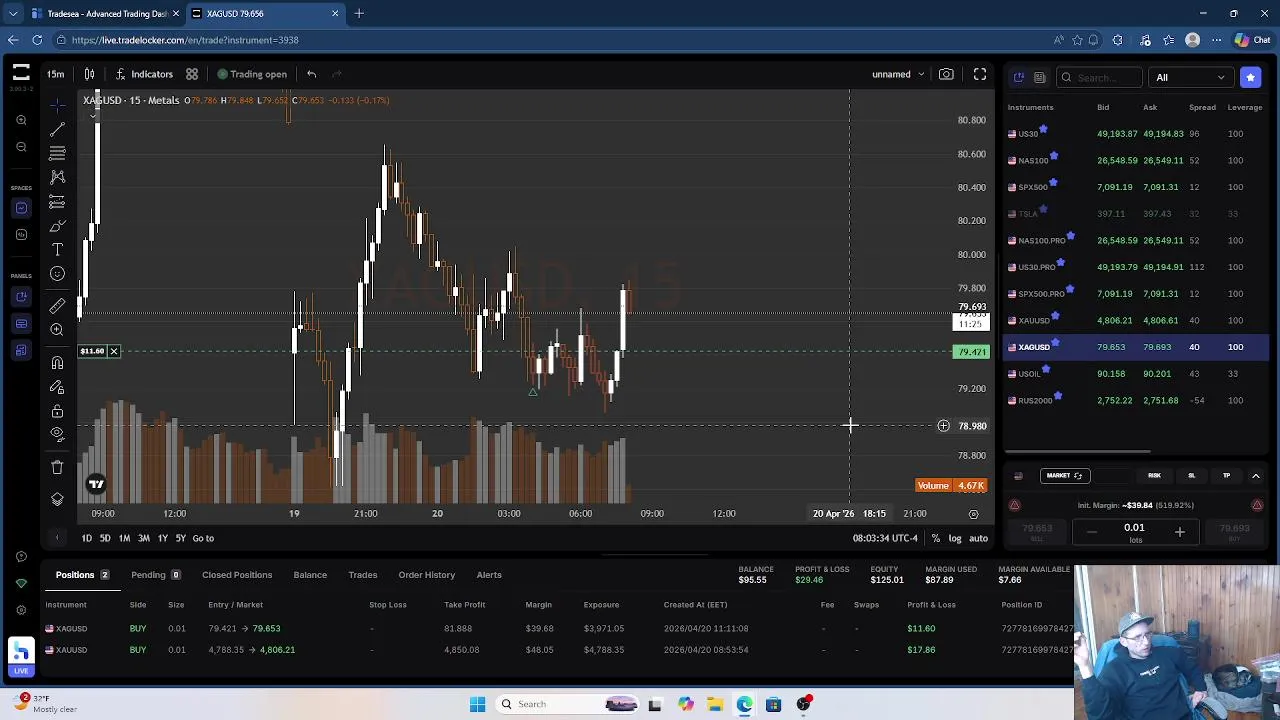Select the XAUUSD instrument in watchlist
This screenshot has height=720, width=1280.
click(1137, 320)
